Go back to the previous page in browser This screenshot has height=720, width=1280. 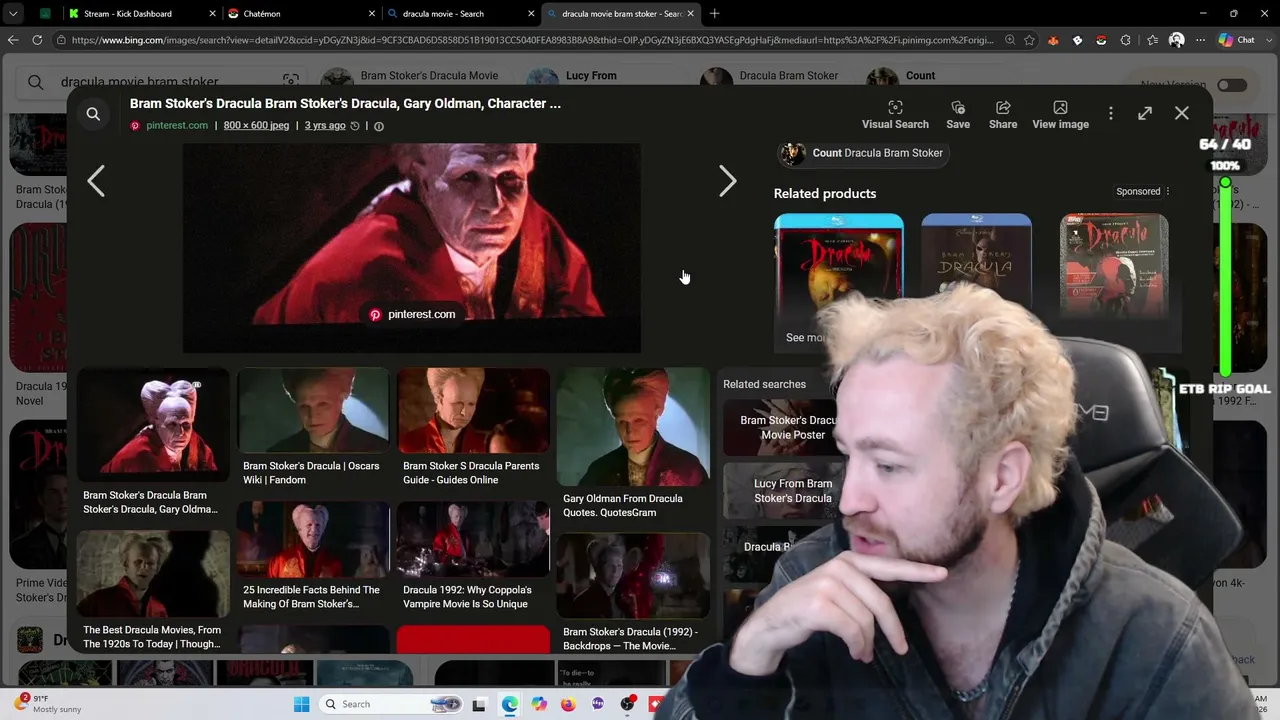tap(13, 40)
